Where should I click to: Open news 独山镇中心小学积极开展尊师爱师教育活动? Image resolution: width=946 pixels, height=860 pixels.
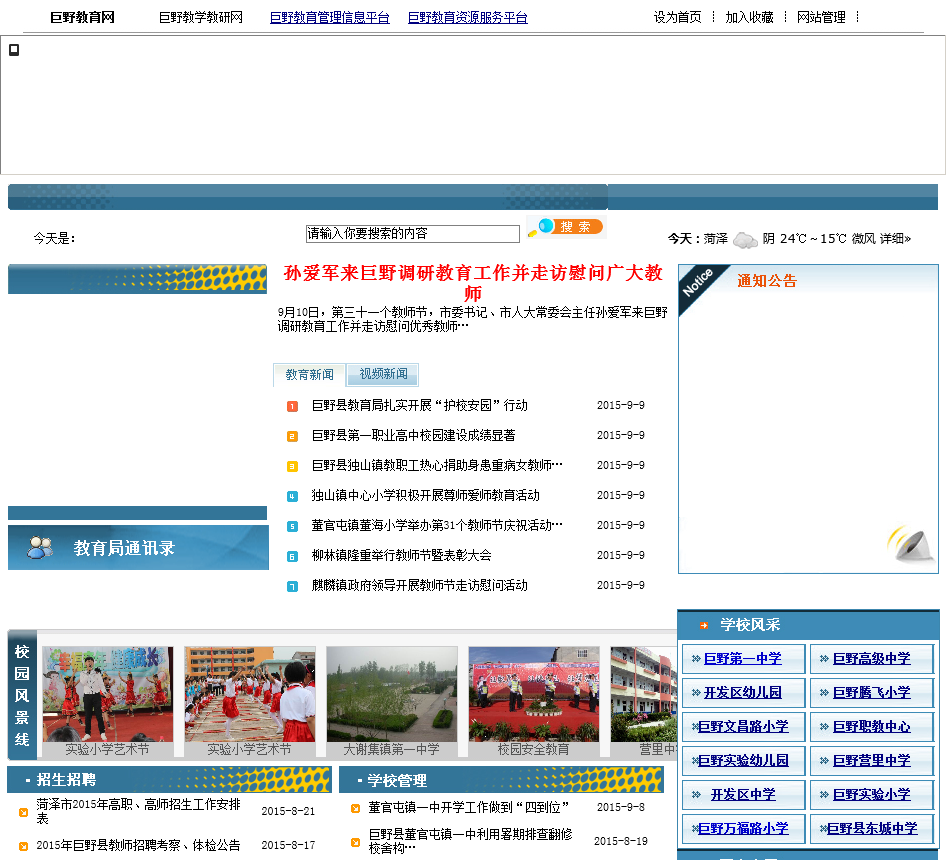tap(425, 495)
